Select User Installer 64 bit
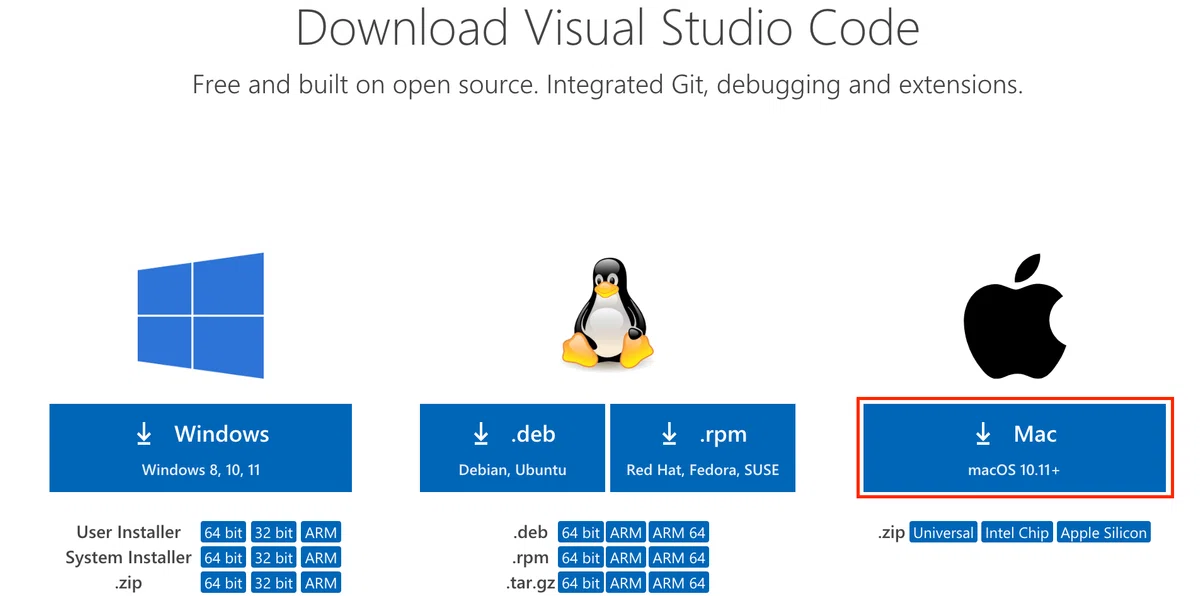 coord(224,532)
